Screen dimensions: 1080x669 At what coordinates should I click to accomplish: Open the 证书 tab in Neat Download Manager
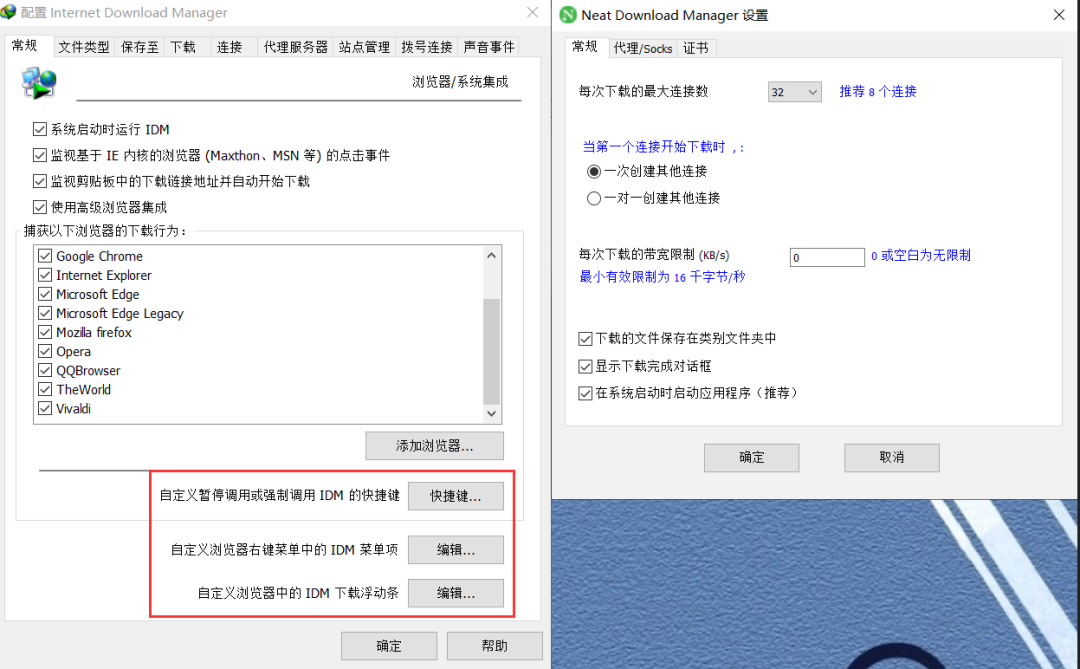[696, 47]
